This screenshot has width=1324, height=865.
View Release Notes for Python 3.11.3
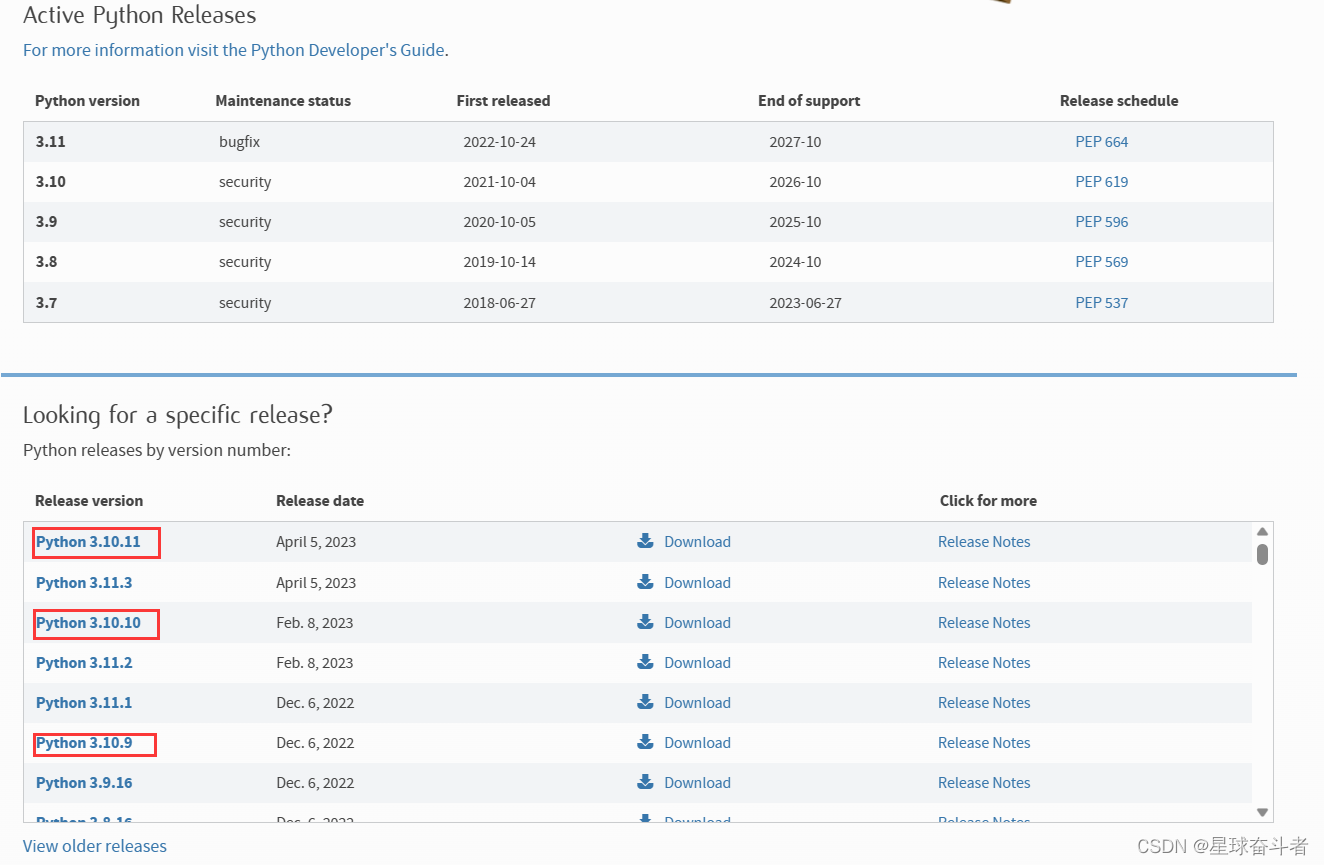point(984,582)
